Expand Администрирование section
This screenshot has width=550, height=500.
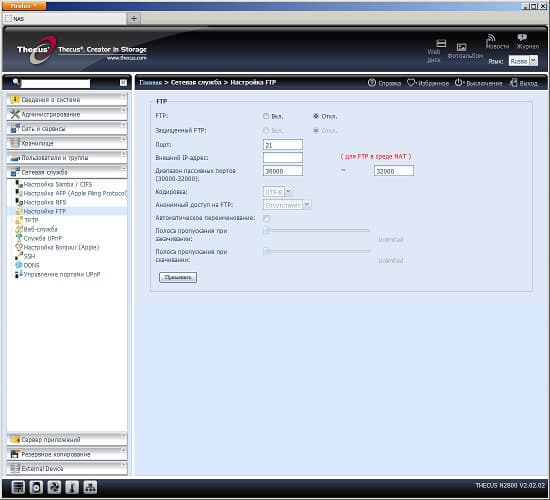(x=67, y=114)
